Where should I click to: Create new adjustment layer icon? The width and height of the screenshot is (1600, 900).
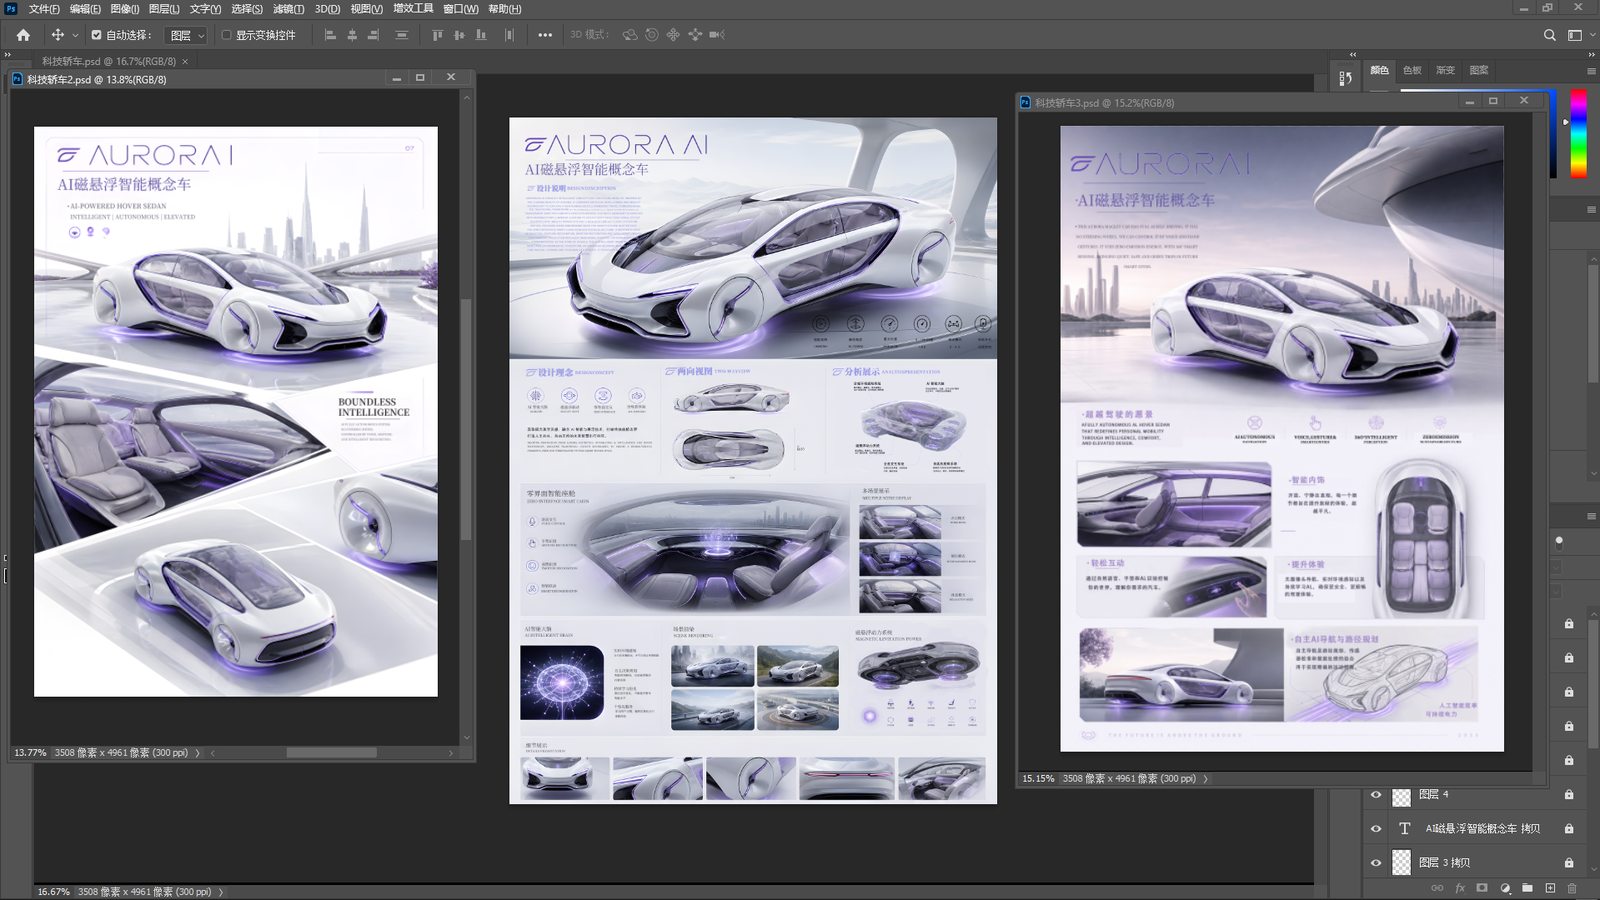click(x=1505, y=888)
